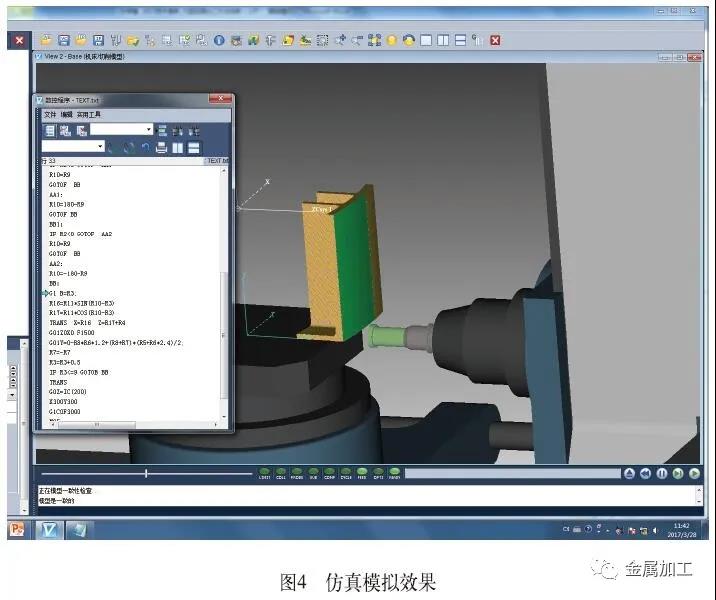Click code line 'R10=180-R9'
The image size is (716, 600).
(67, 204)
